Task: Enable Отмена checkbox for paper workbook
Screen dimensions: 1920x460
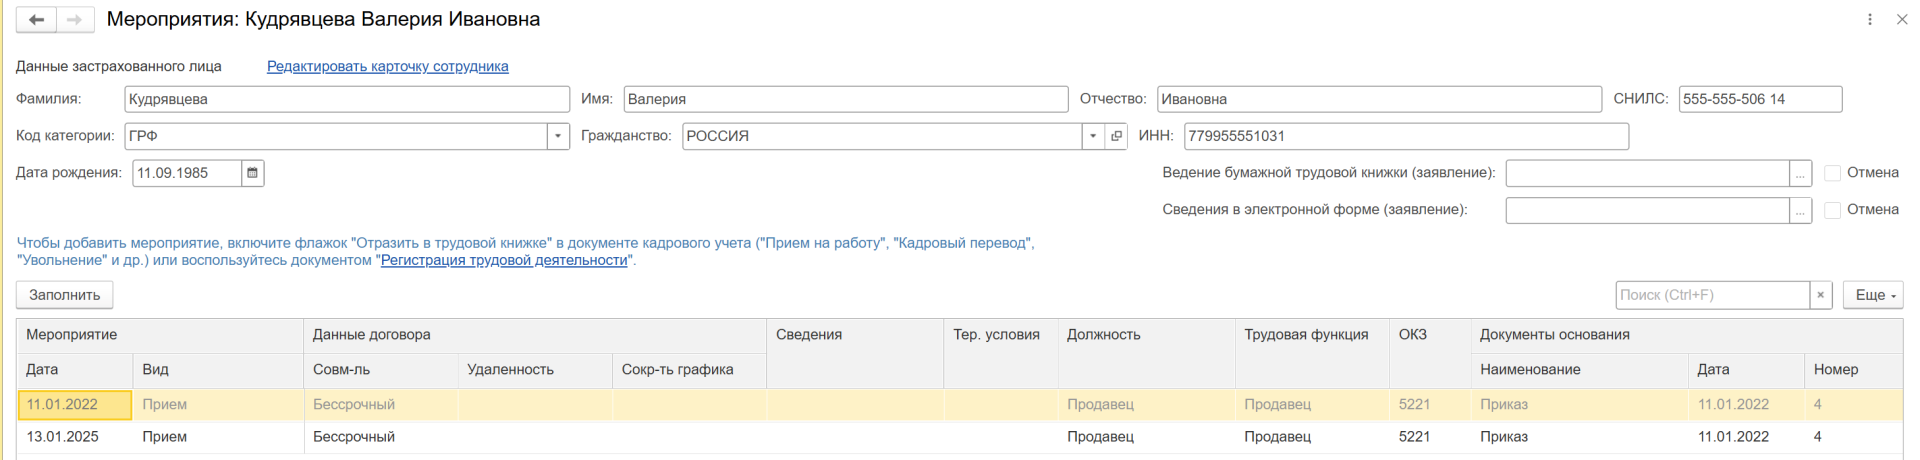Action: point(1832,173)
